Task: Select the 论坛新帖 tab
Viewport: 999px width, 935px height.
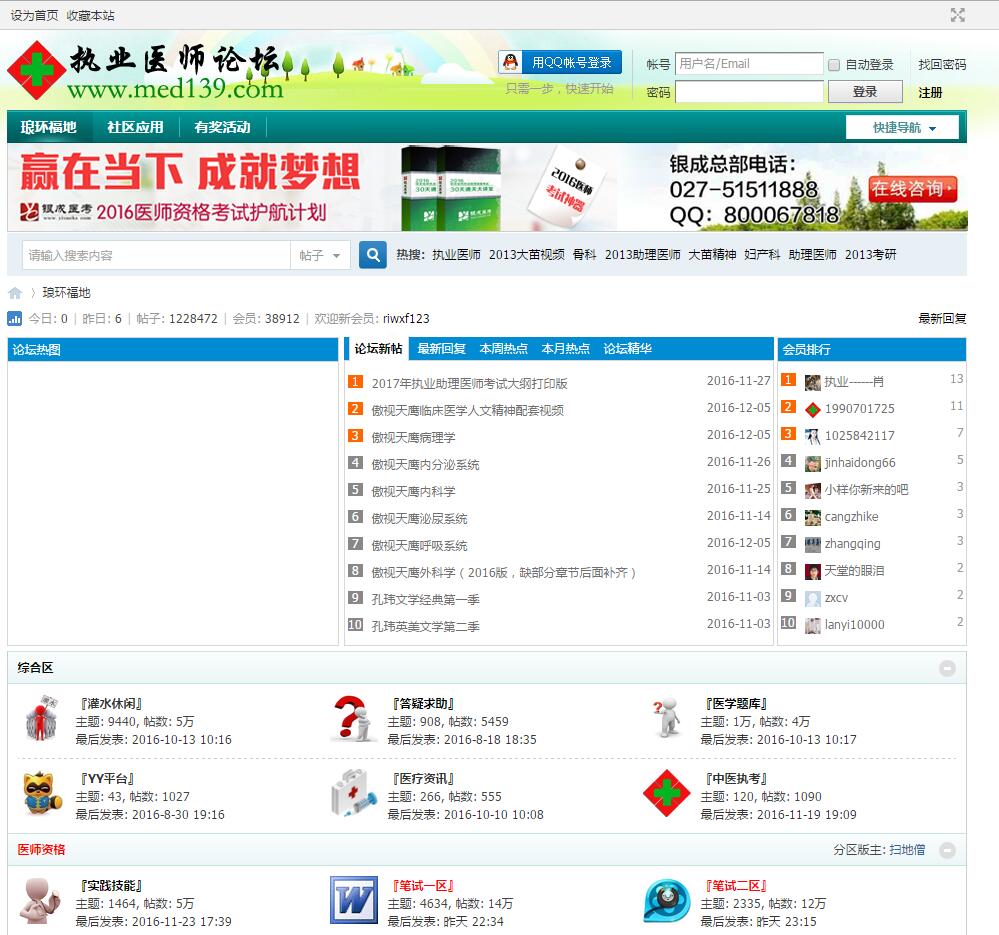Action: pyautogui.click(x=378, y=348)
